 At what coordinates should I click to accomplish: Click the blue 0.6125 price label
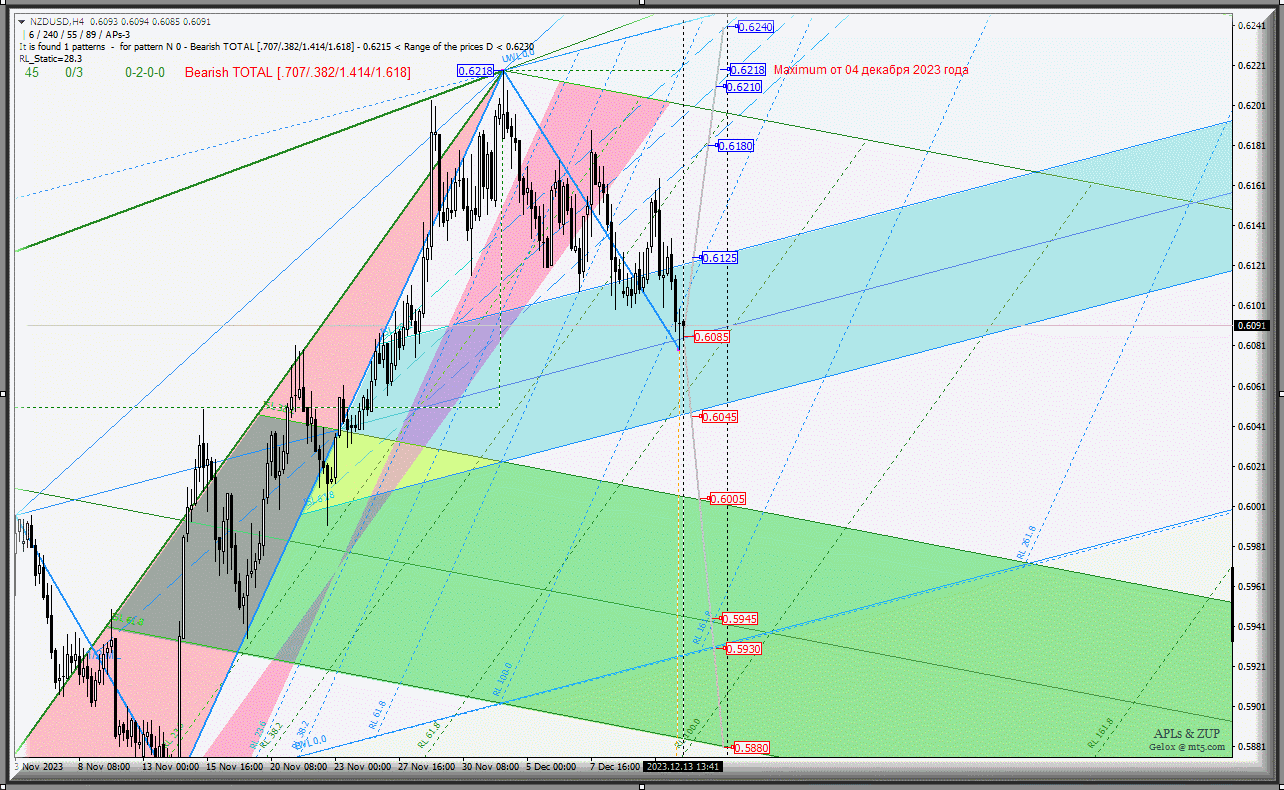tap(720, 258)
